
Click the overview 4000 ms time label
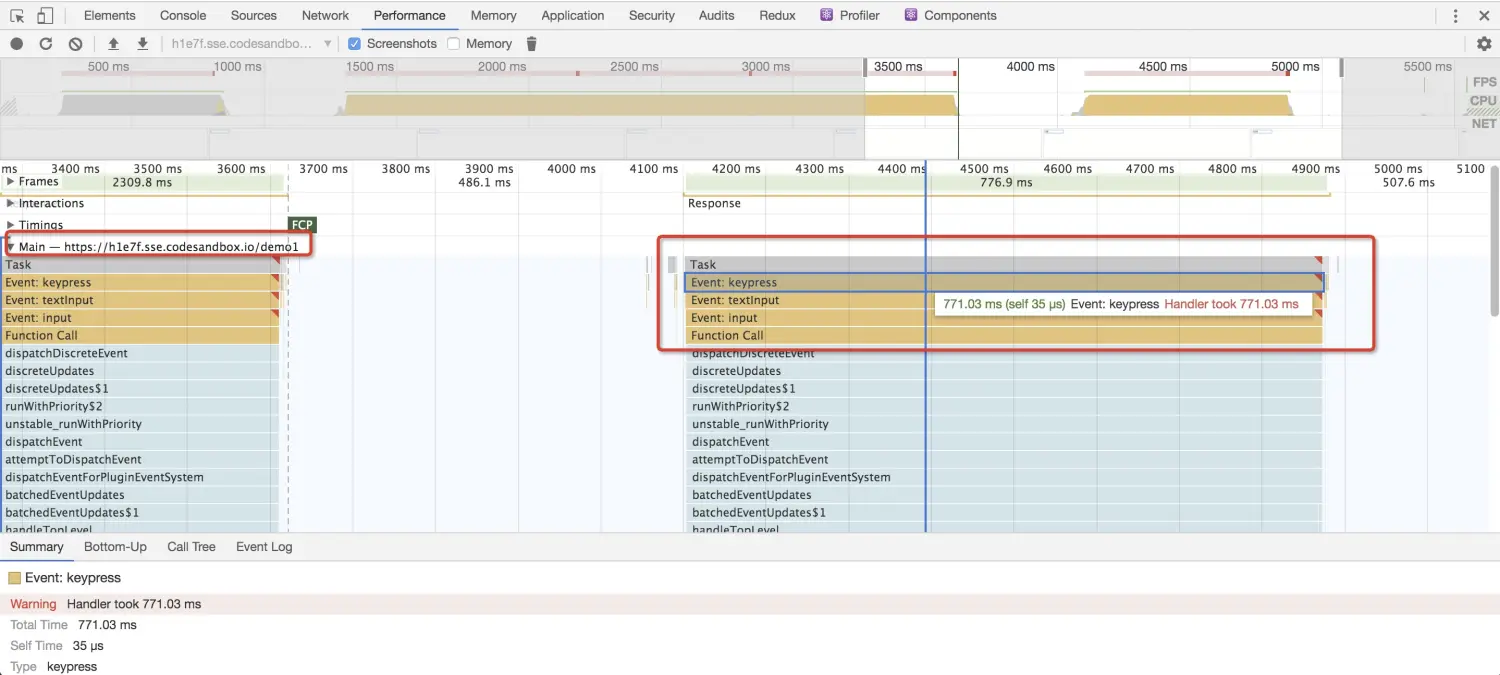click(1030, 67)
